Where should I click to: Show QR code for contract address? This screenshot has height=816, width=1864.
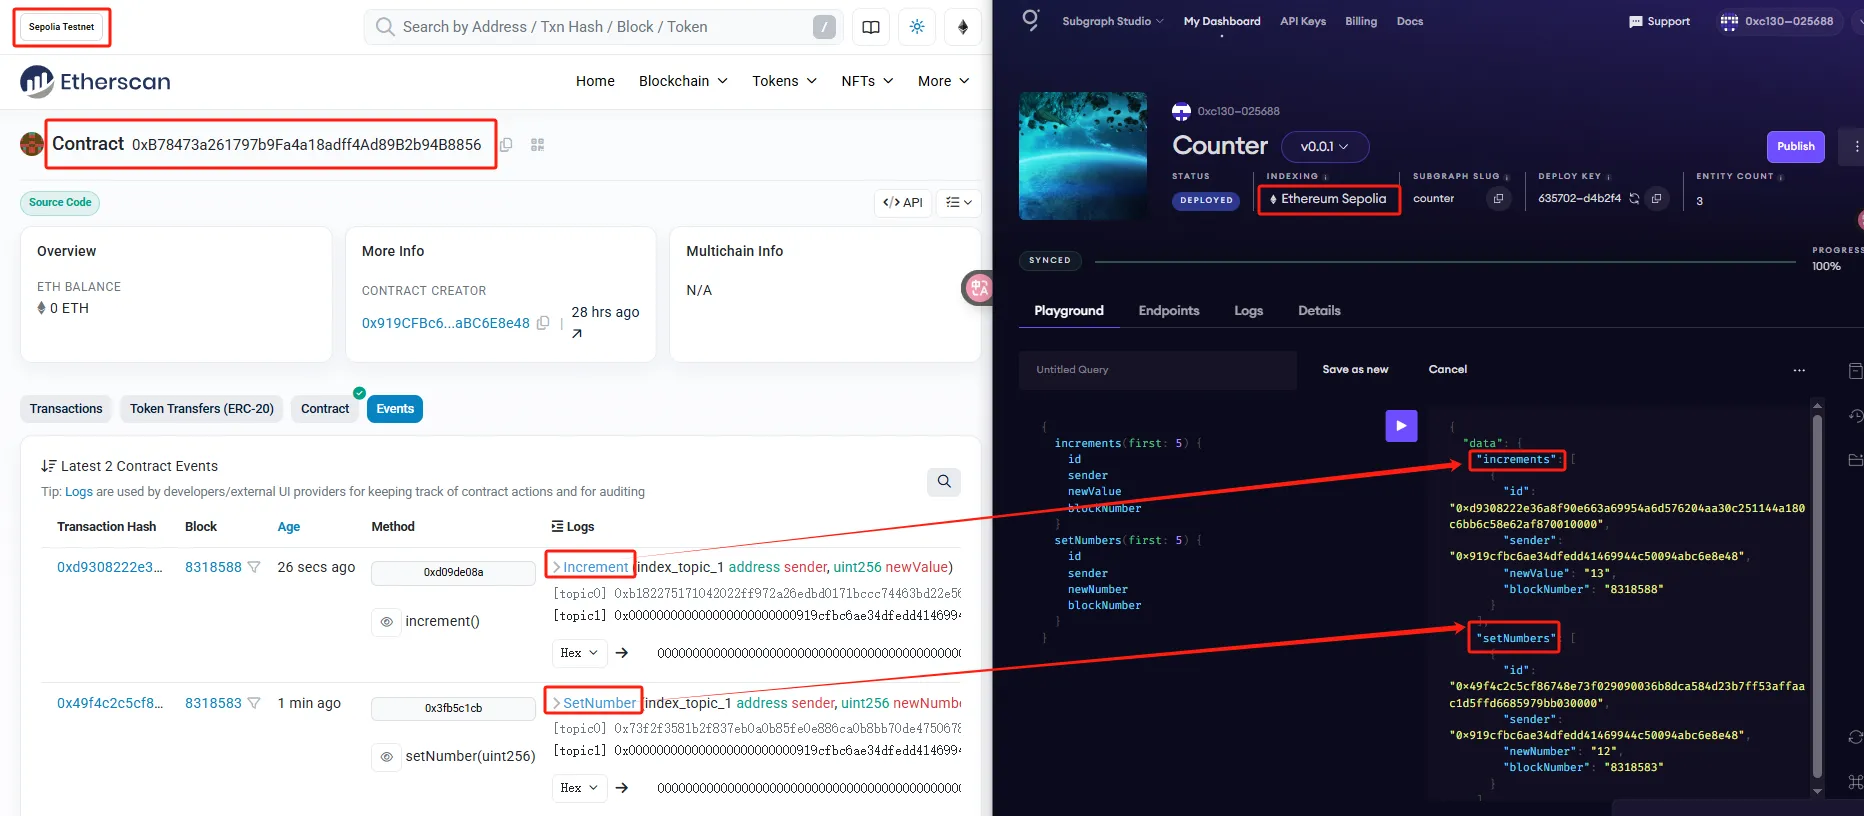538,145
